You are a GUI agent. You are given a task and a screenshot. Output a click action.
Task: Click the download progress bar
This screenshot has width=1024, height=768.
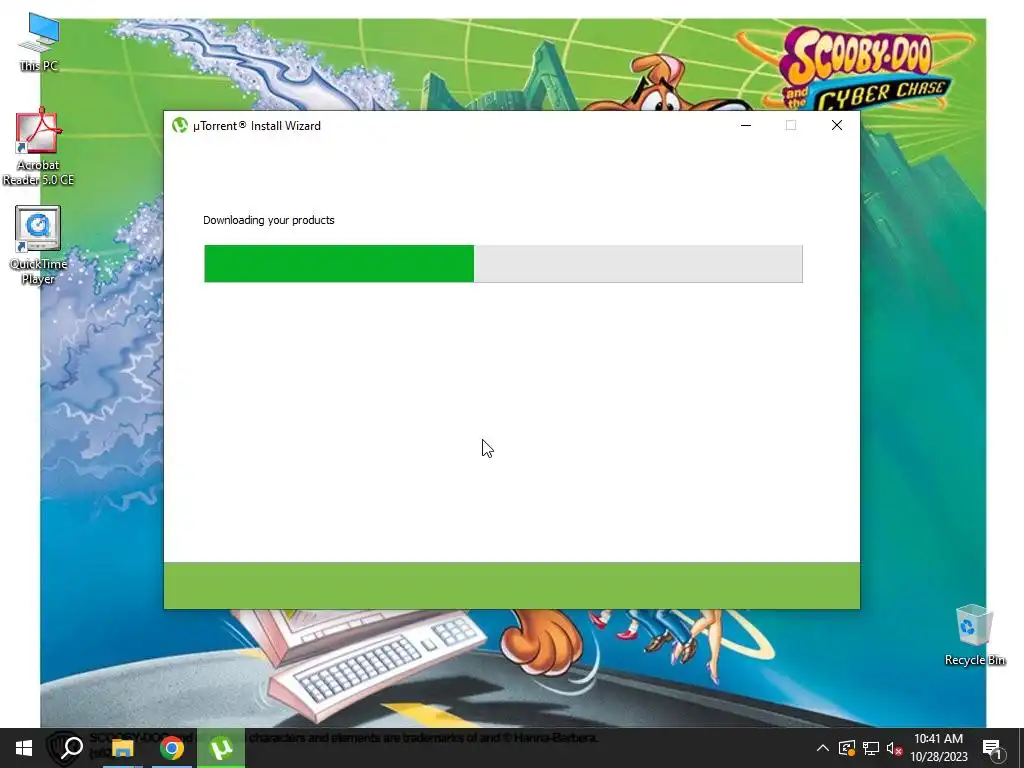tap(504, 264)
